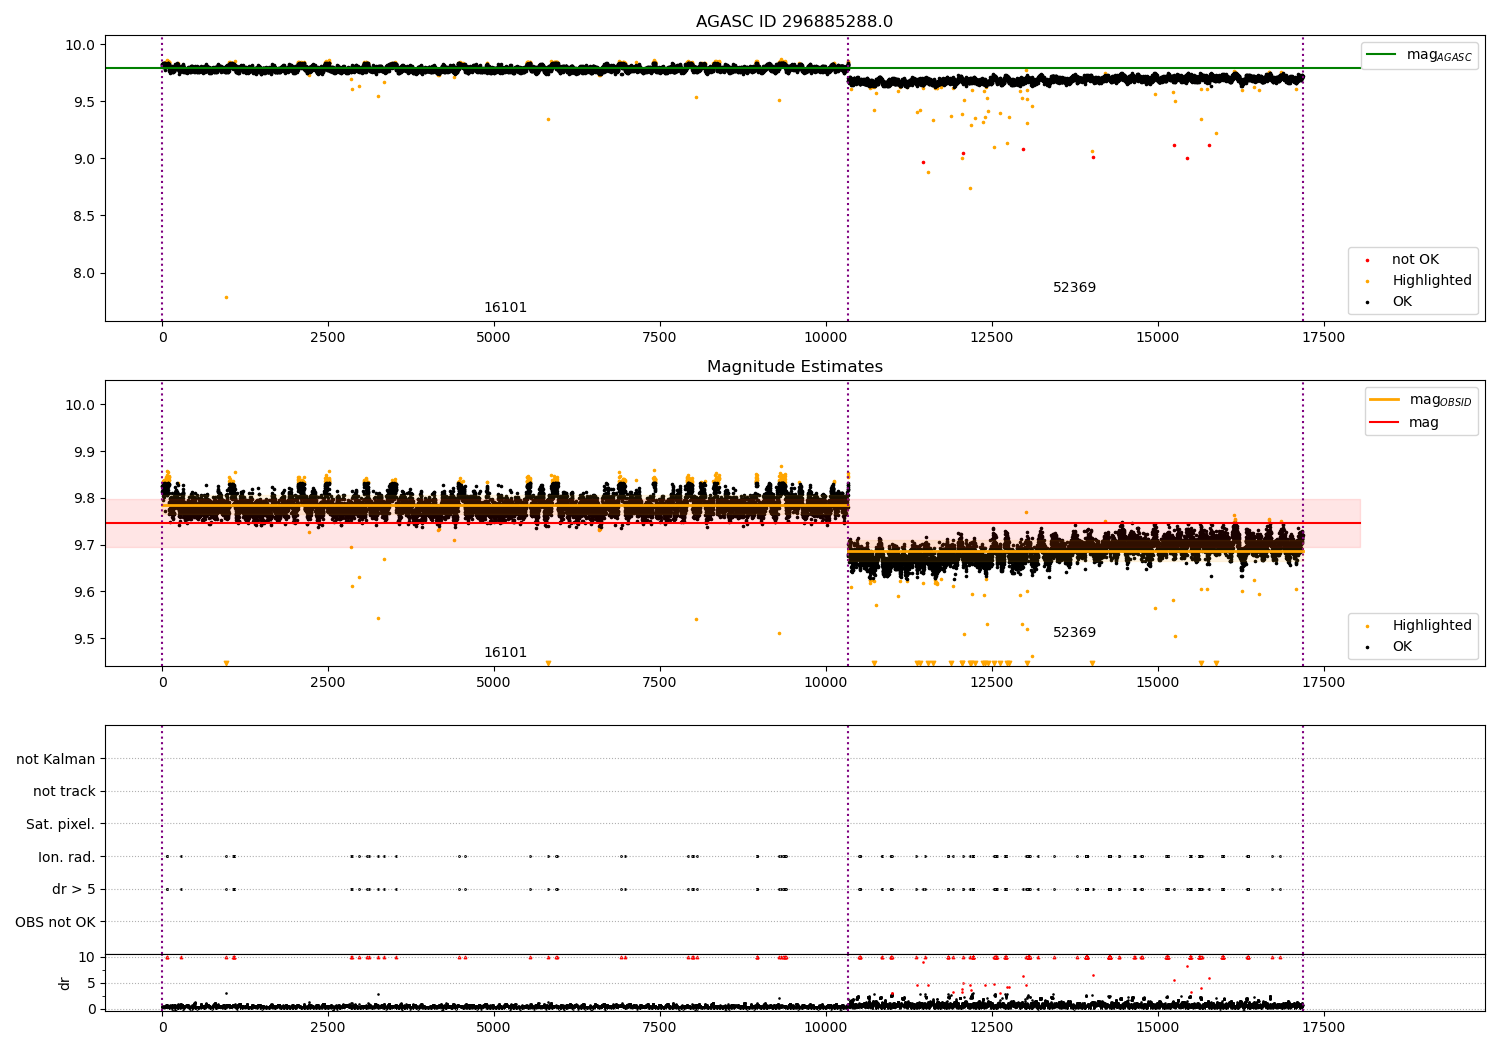Click 'OK' entry in the Magnitude Estimates legend
This screenshot has width=1500, height=1050.
pyautogui.click(x=1402, y=647)
